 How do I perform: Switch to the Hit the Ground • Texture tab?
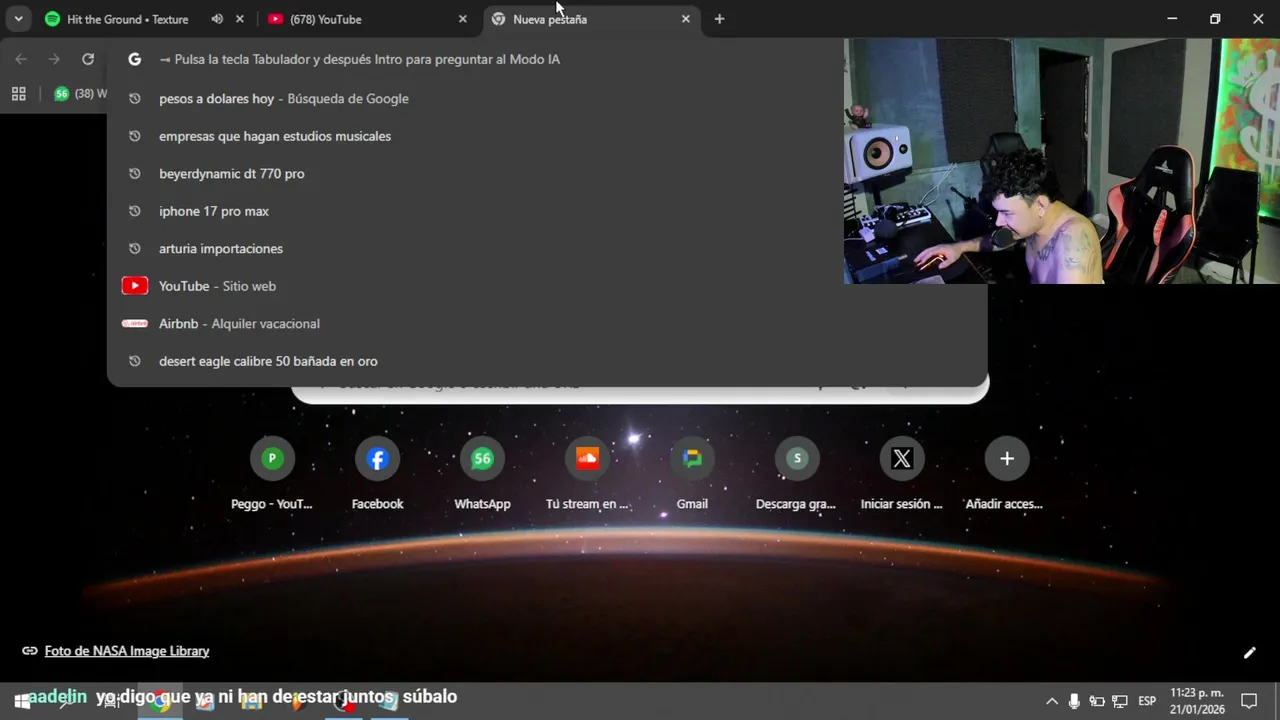click(126, 19)
